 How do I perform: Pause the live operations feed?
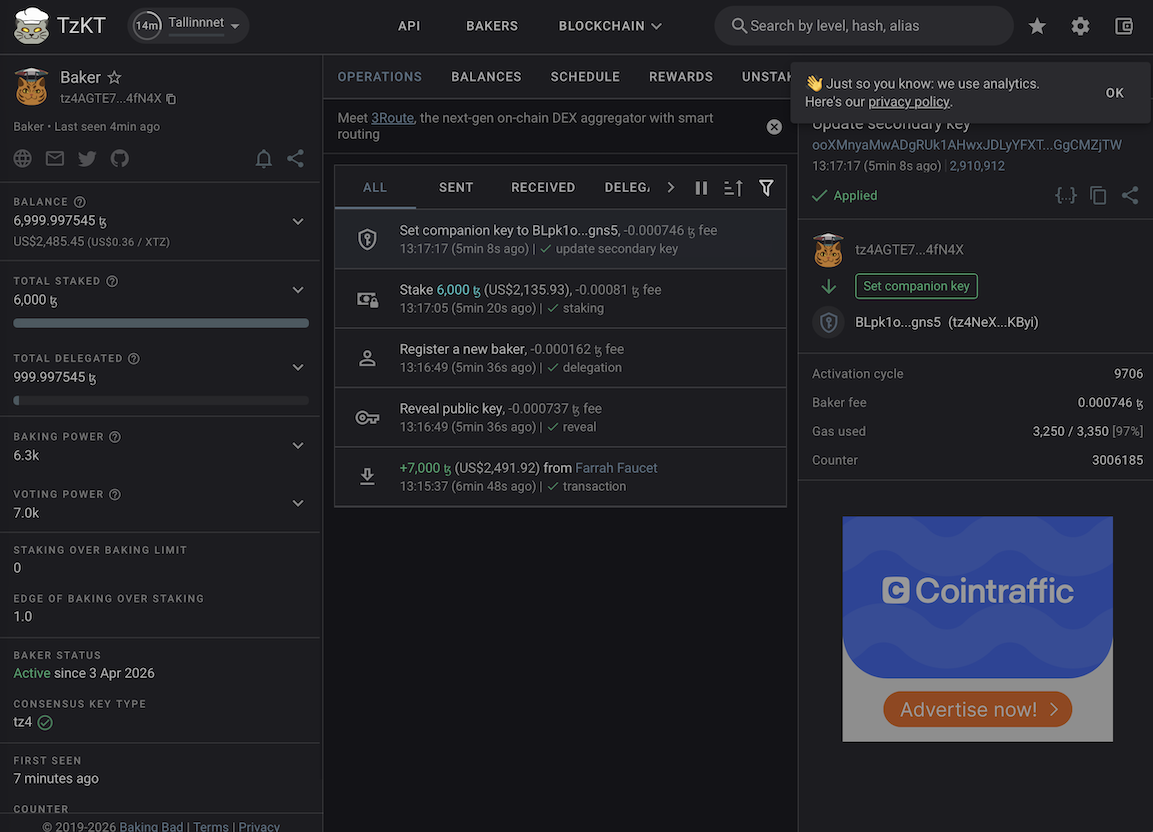click(701, 188)
